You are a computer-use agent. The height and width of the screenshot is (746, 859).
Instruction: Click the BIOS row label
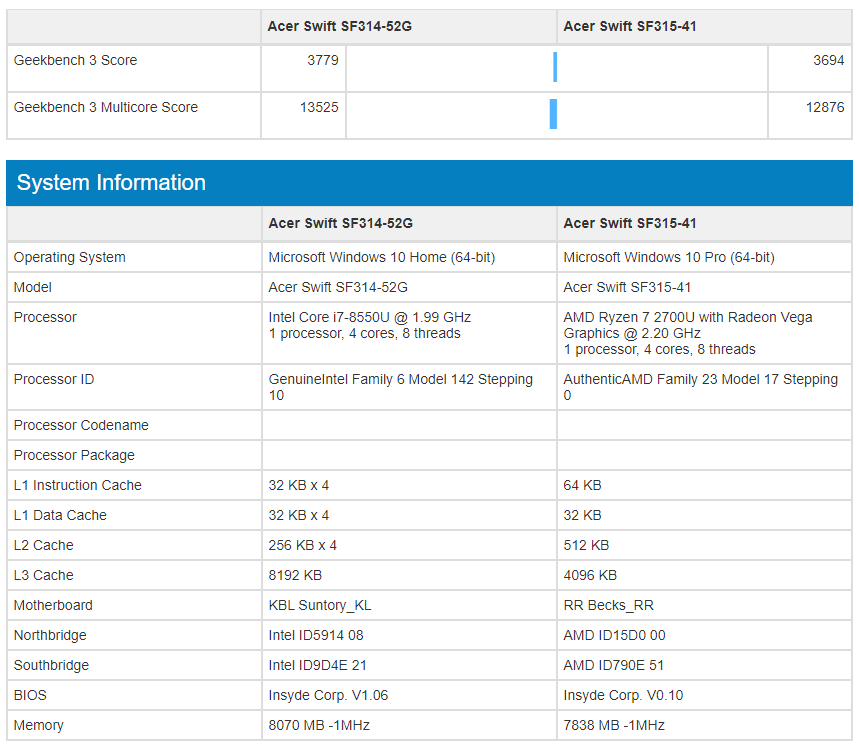tap(30, 696)
